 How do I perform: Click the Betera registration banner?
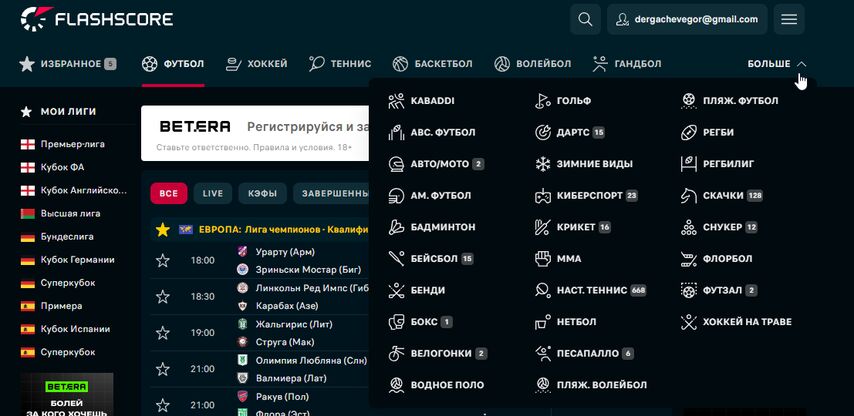(x=255, y=133)
